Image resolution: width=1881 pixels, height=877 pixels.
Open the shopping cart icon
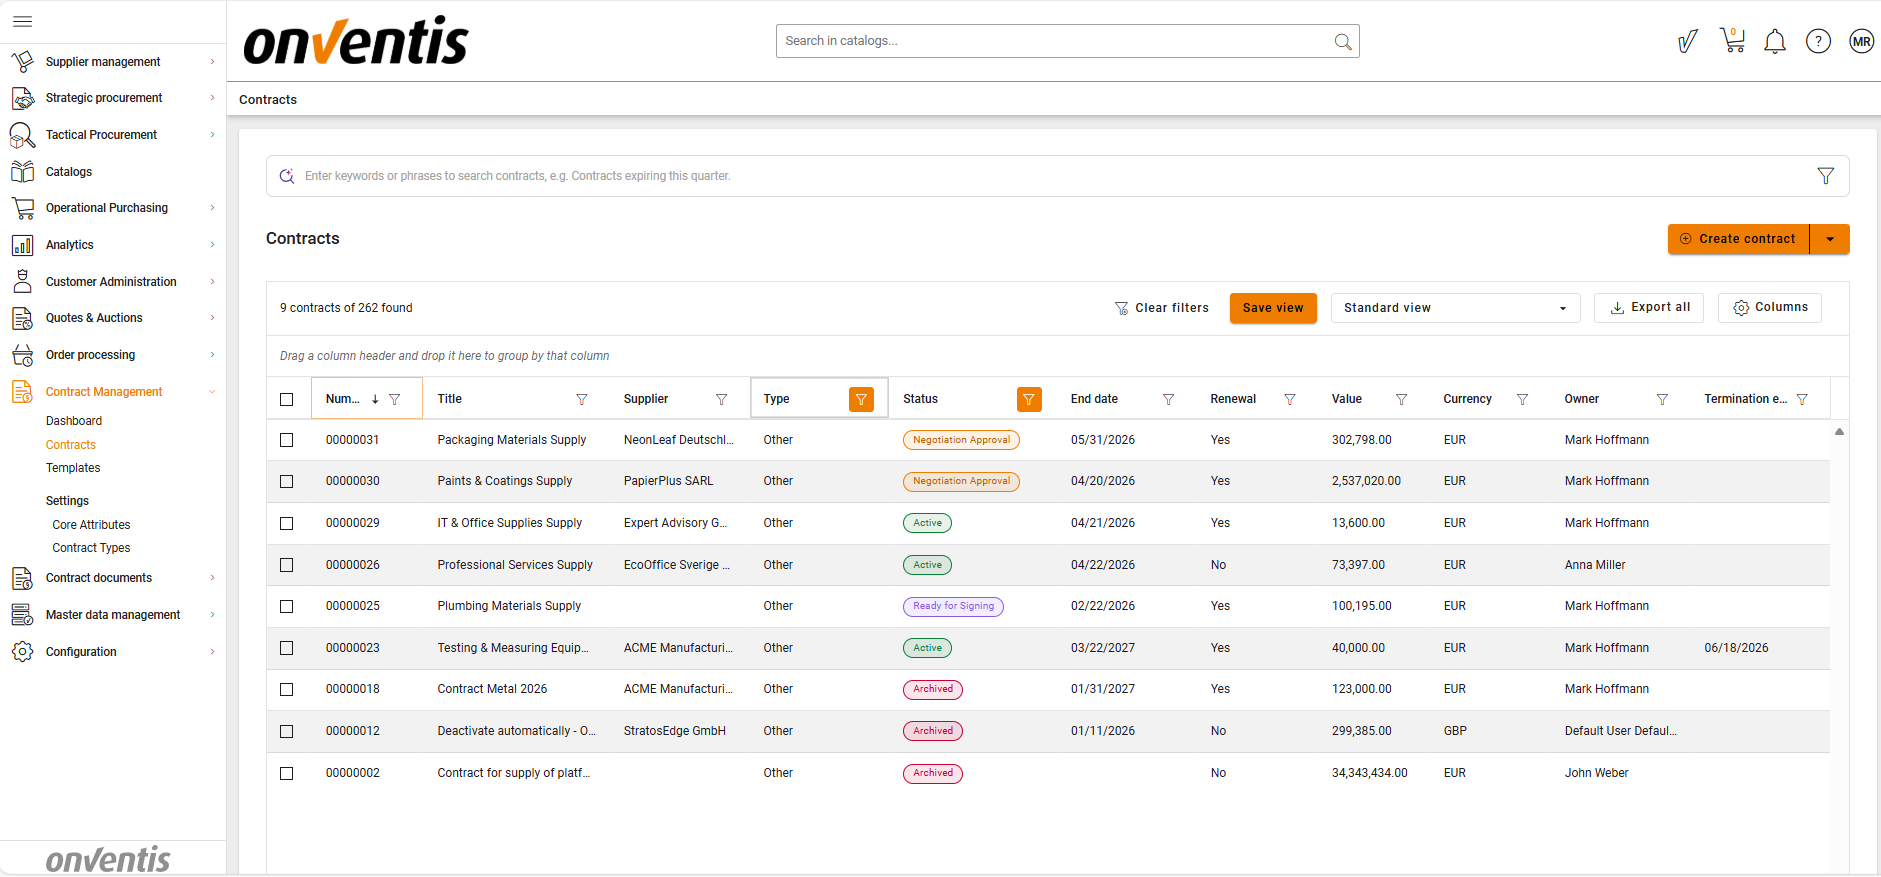(1732, 41)
